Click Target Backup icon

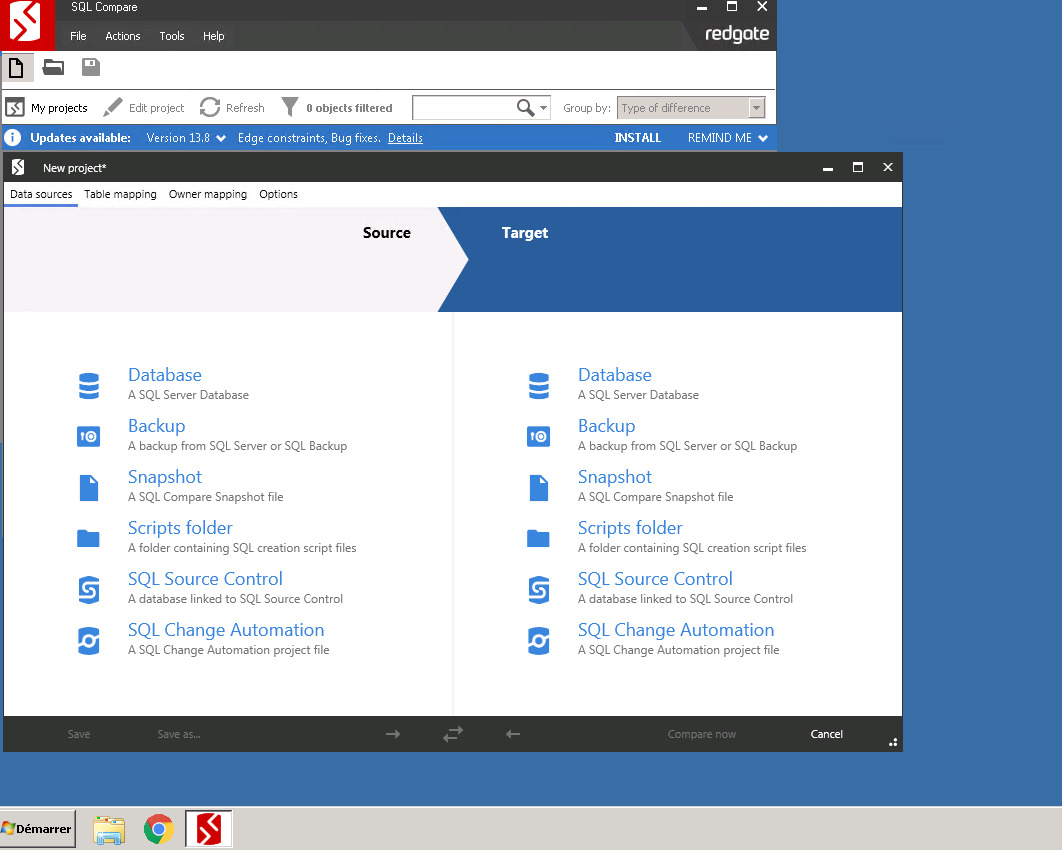(538, 436)
